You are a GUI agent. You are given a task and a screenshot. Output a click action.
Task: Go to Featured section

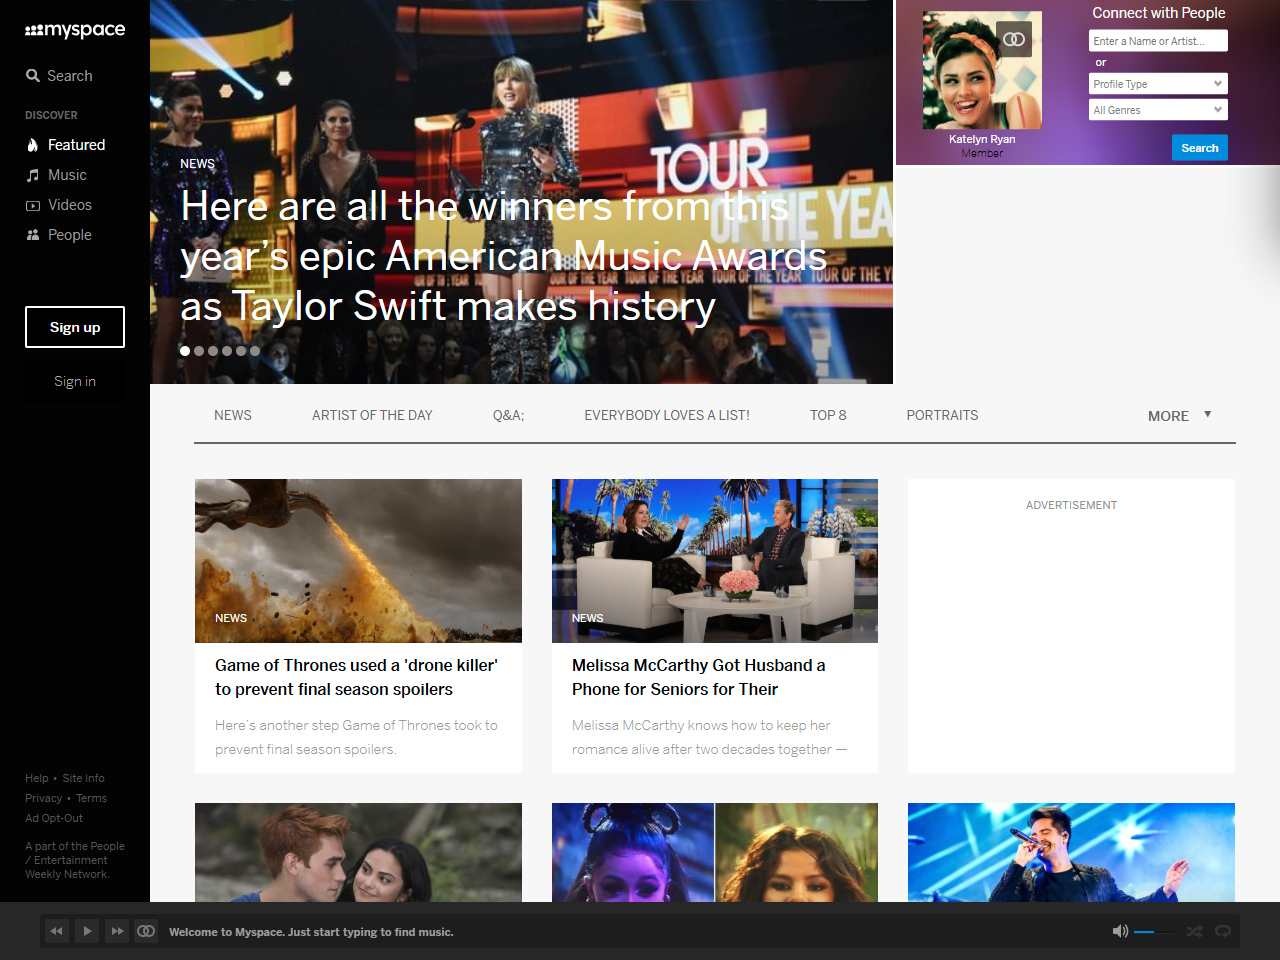pyautogui.click(x=65, y=145)
